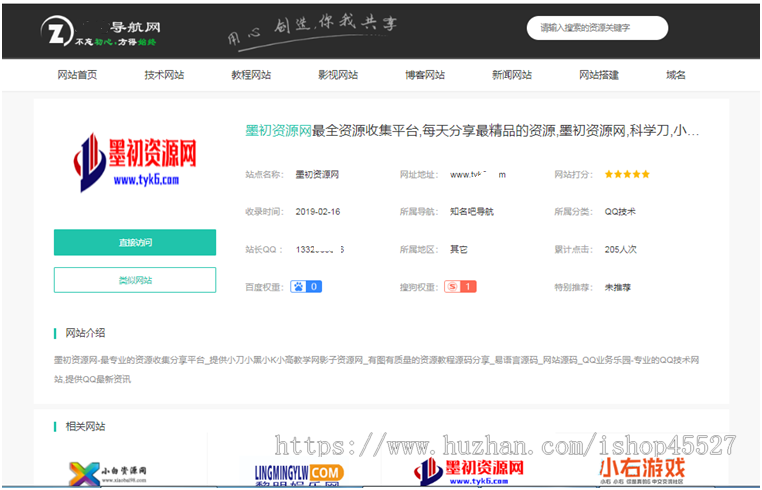Click the www site address value
The image size is (762, 490).
click(478, 175)
